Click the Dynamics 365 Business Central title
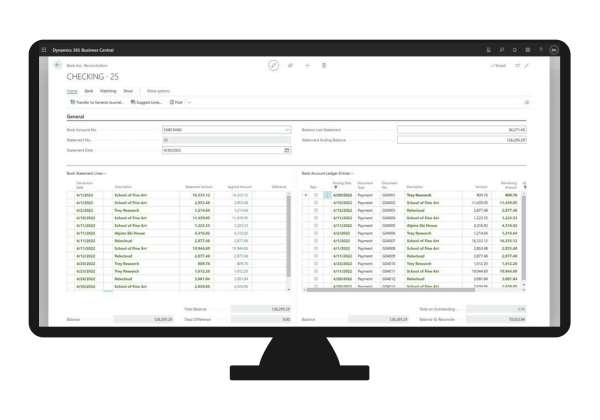600x420 pixels. pos(83,50)
